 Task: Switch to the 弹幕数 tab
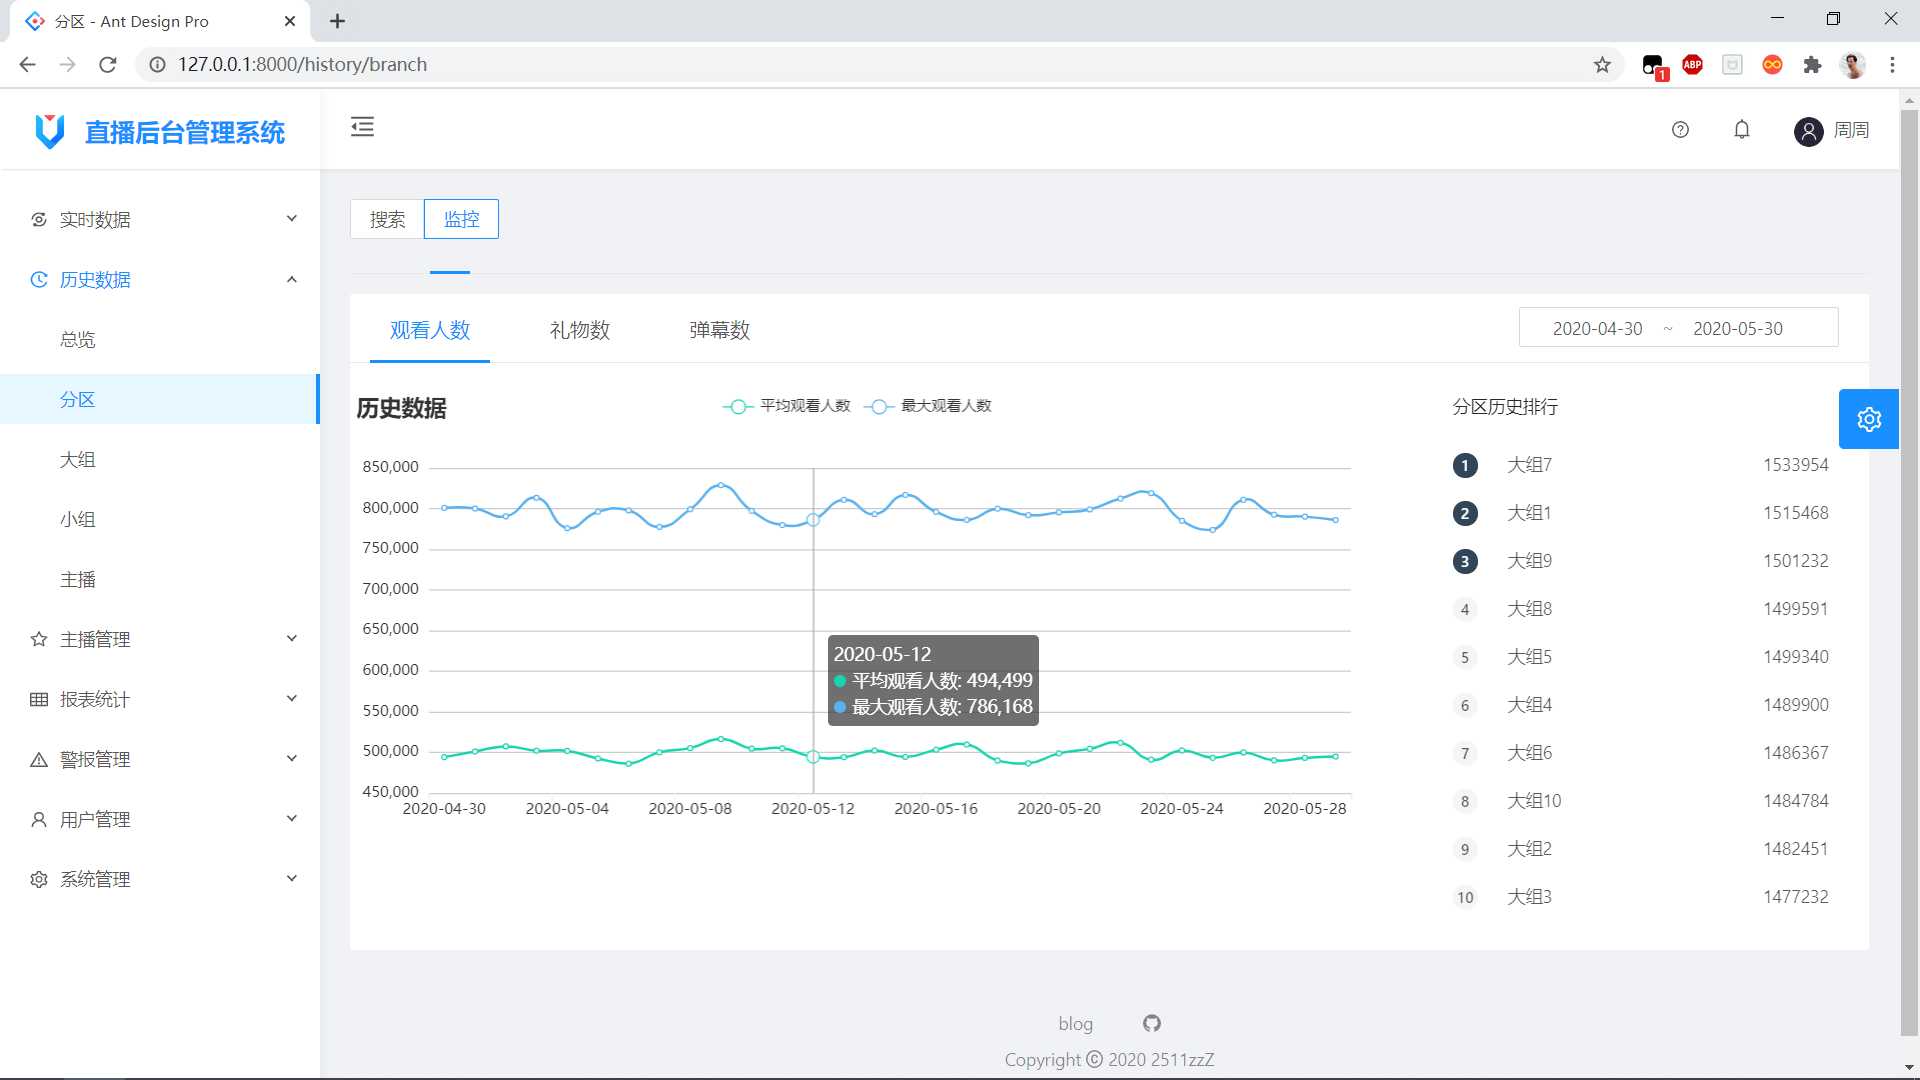pyautogui.click(x=720, y=330)
